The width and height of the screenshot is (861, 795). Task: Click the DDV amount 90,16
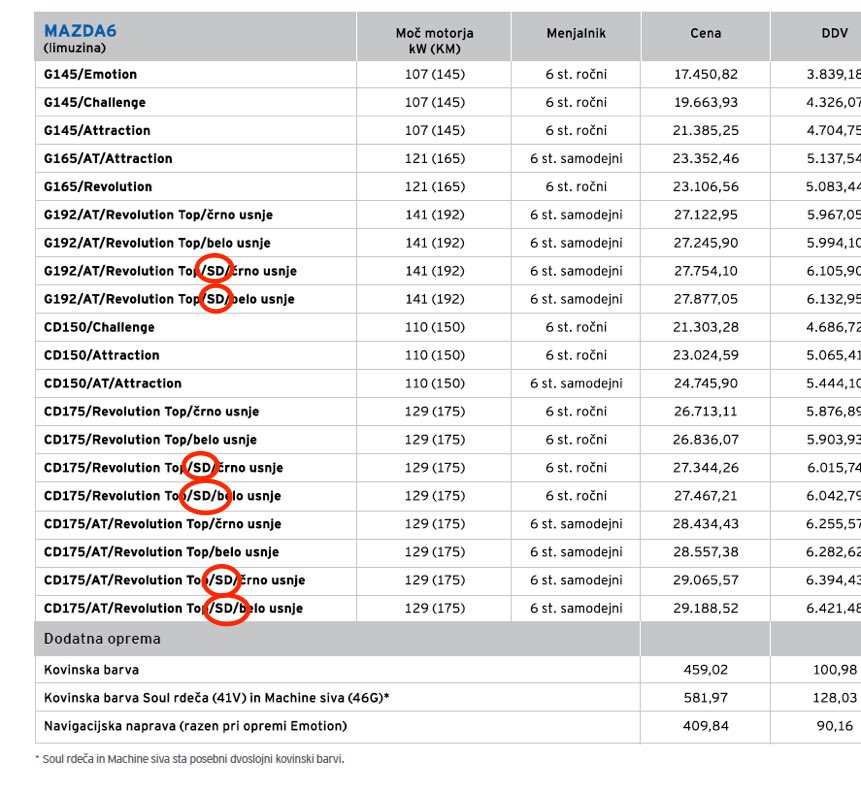(835, 726)
